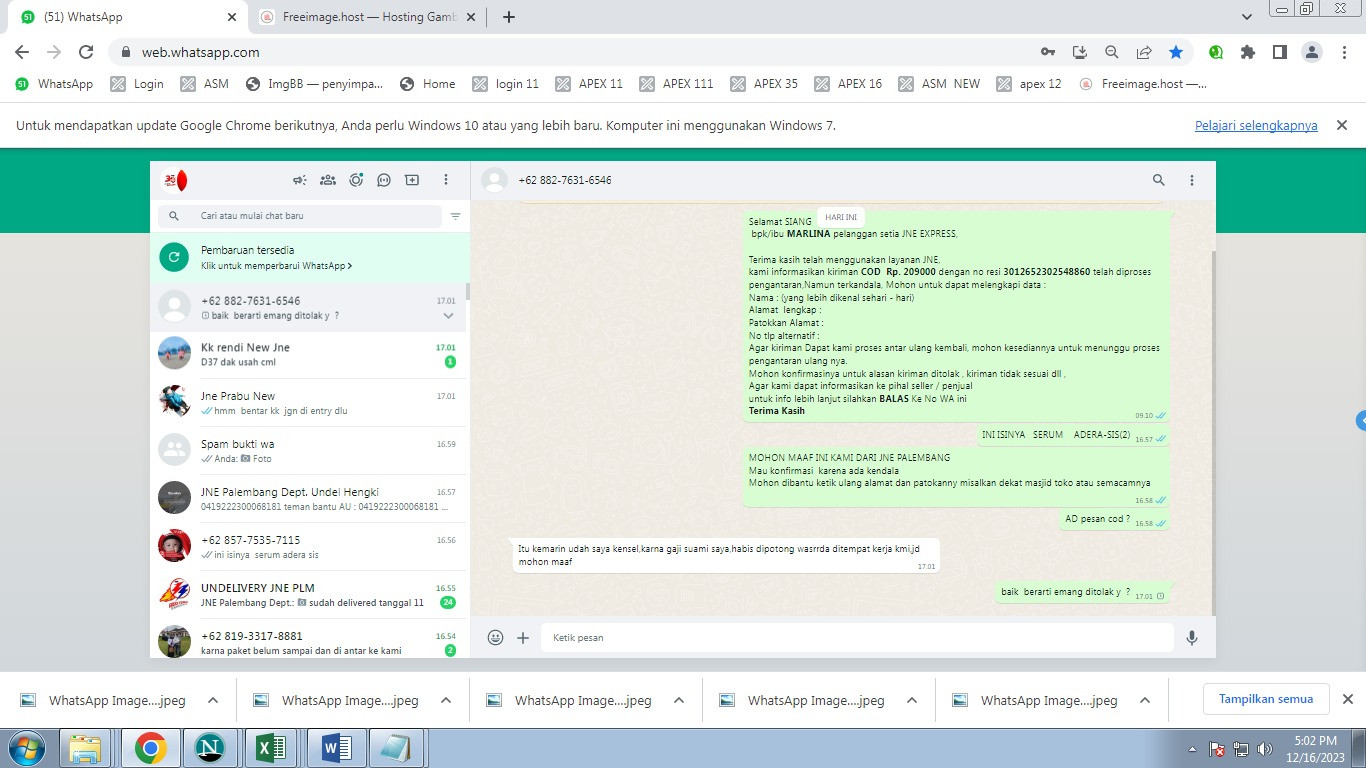Click the message 'AD pesan cod ?'

[1115, 520]
